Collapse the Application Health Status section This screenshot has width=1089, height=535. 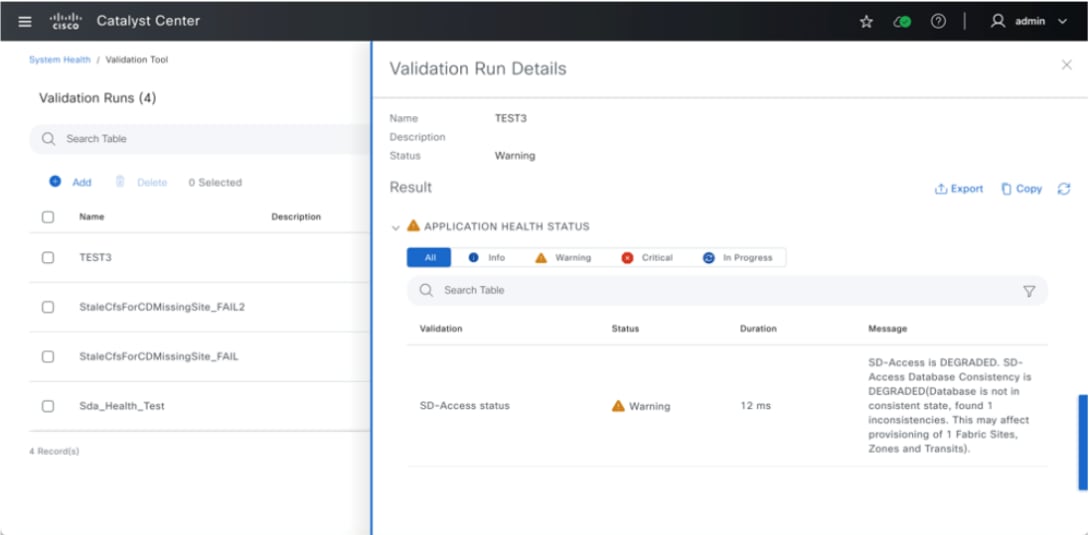click(396, 228)
